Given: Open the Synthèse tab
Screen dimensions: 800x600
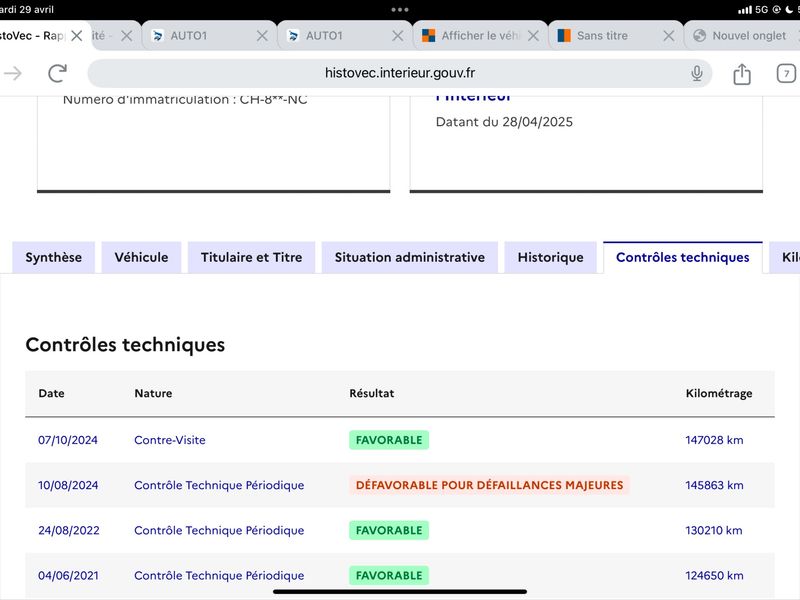Looking at the screenshot, I should tap(54, 257).
